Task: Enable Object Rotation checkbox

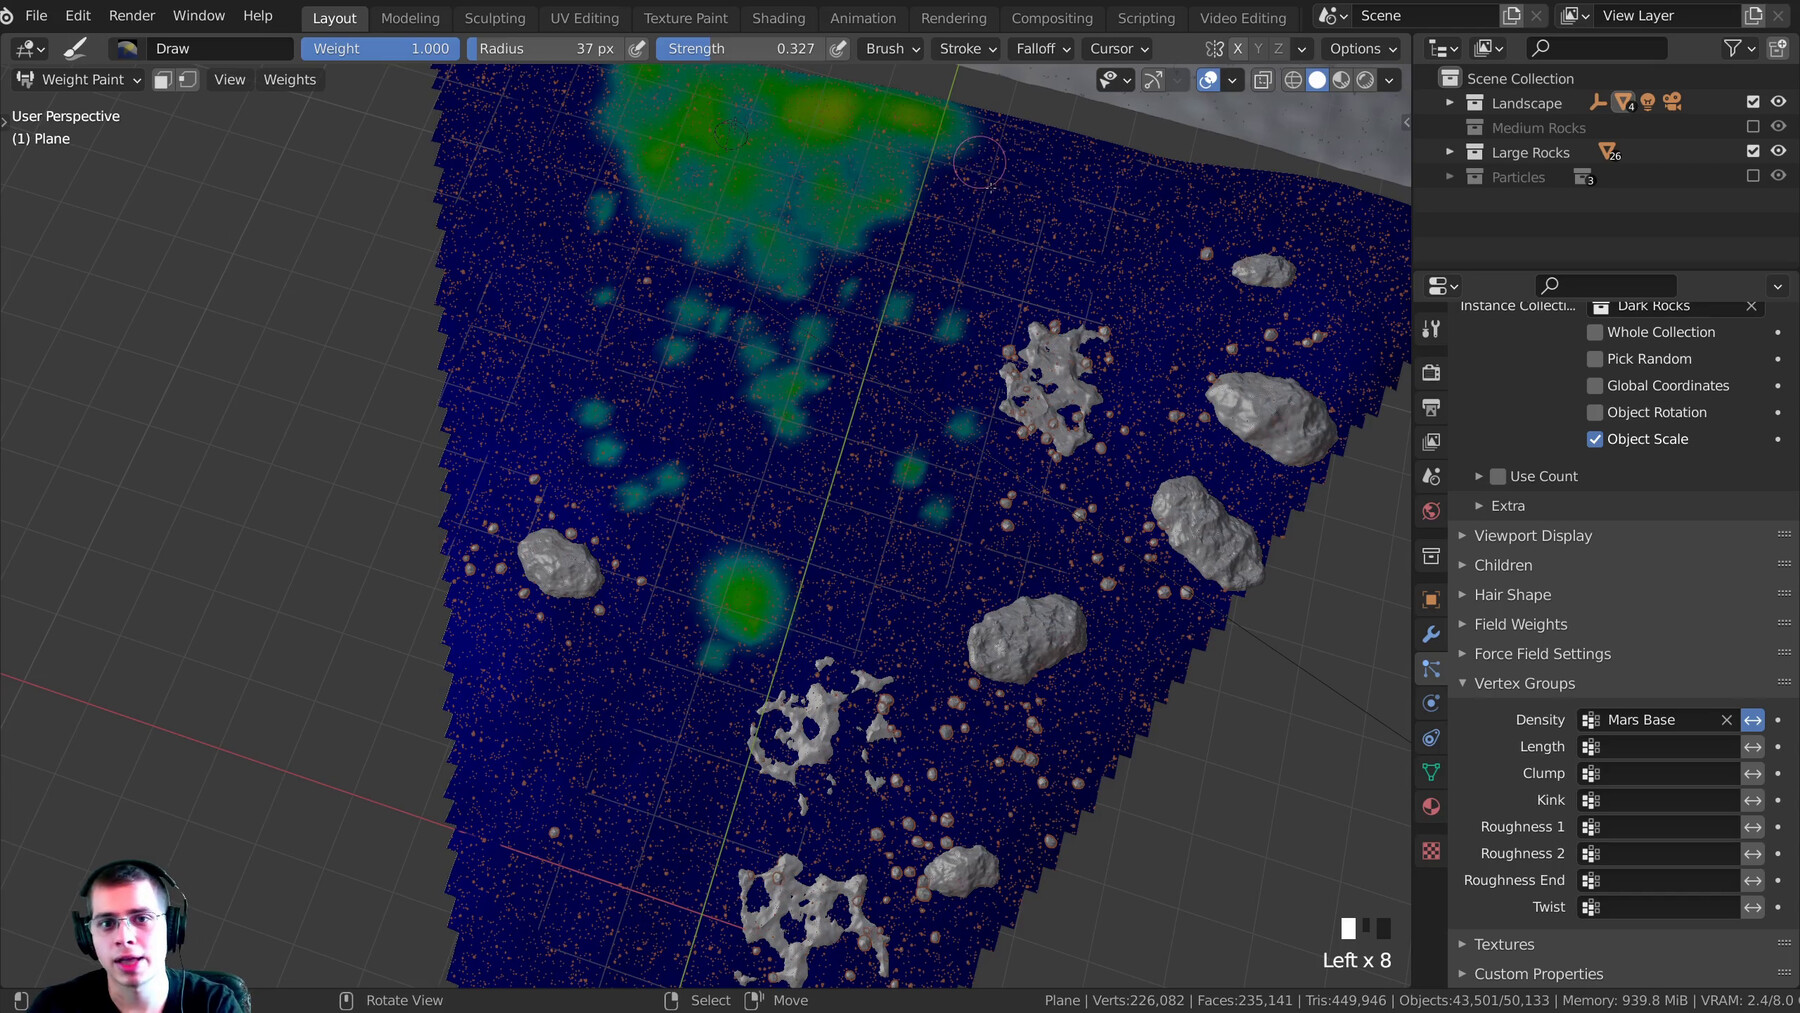Action: tap(1595, 412)
